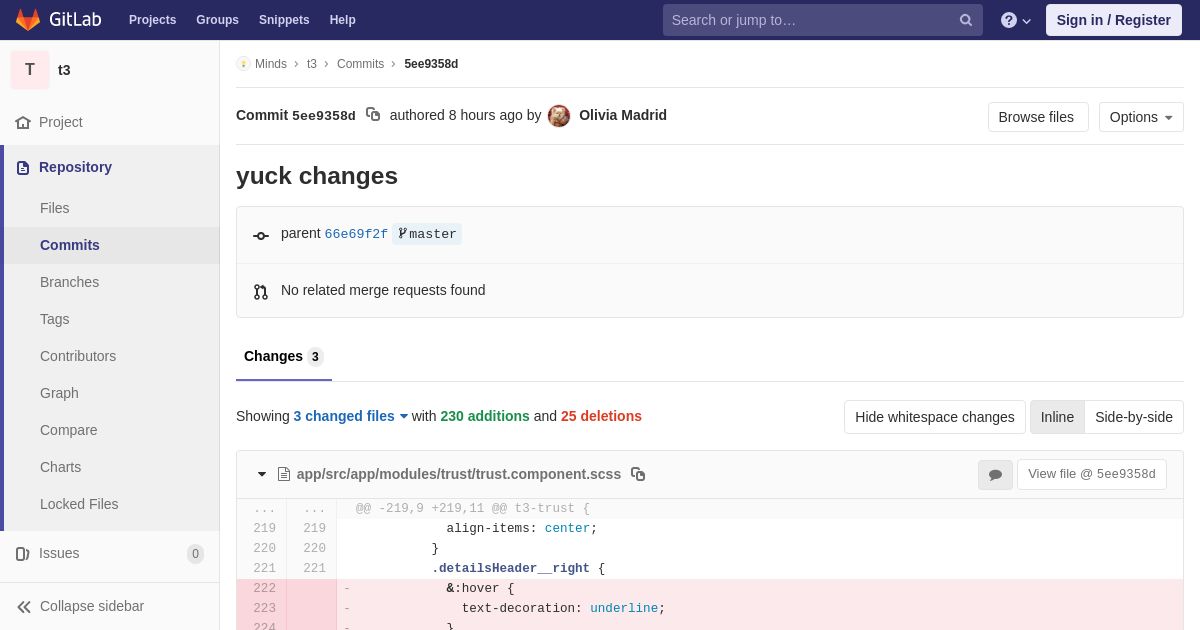Open the Projects menu

click(x=152, y=20)
